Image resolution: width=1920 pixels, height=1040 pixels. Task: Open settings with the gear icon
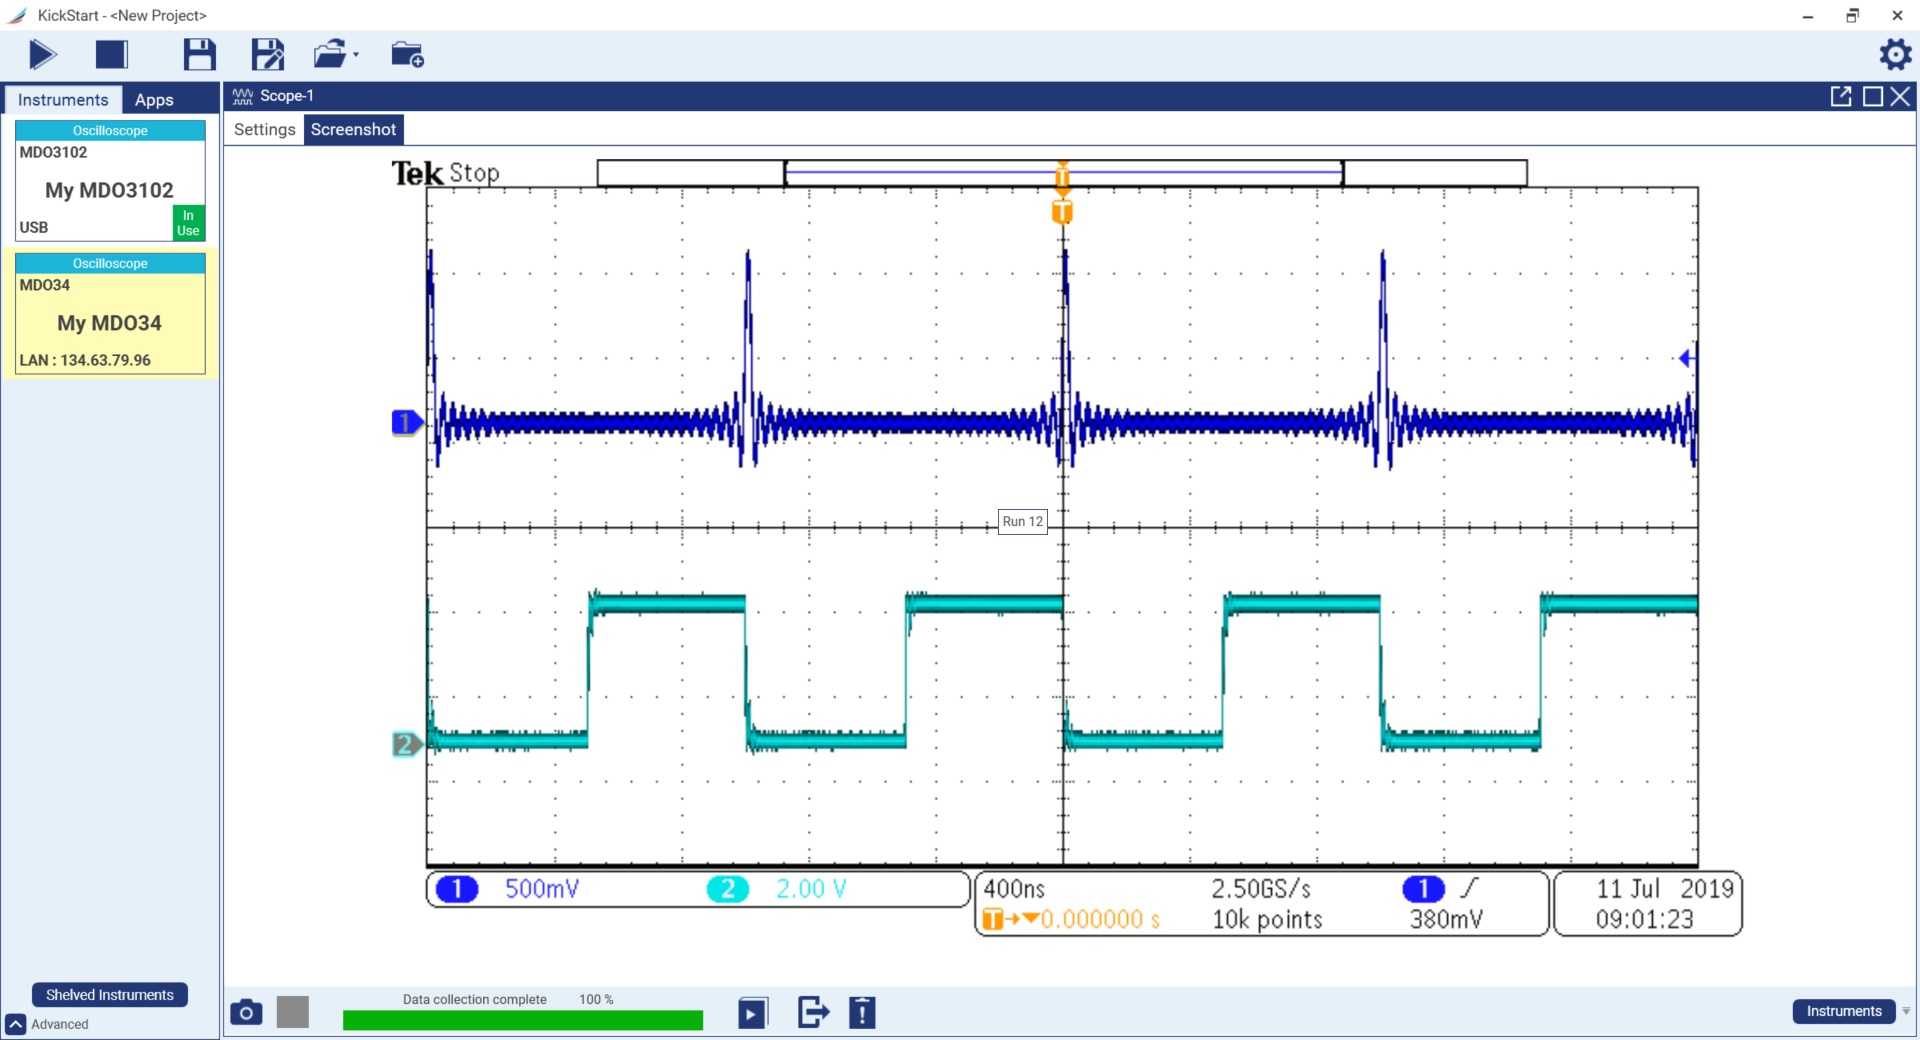pos(1895,54)
